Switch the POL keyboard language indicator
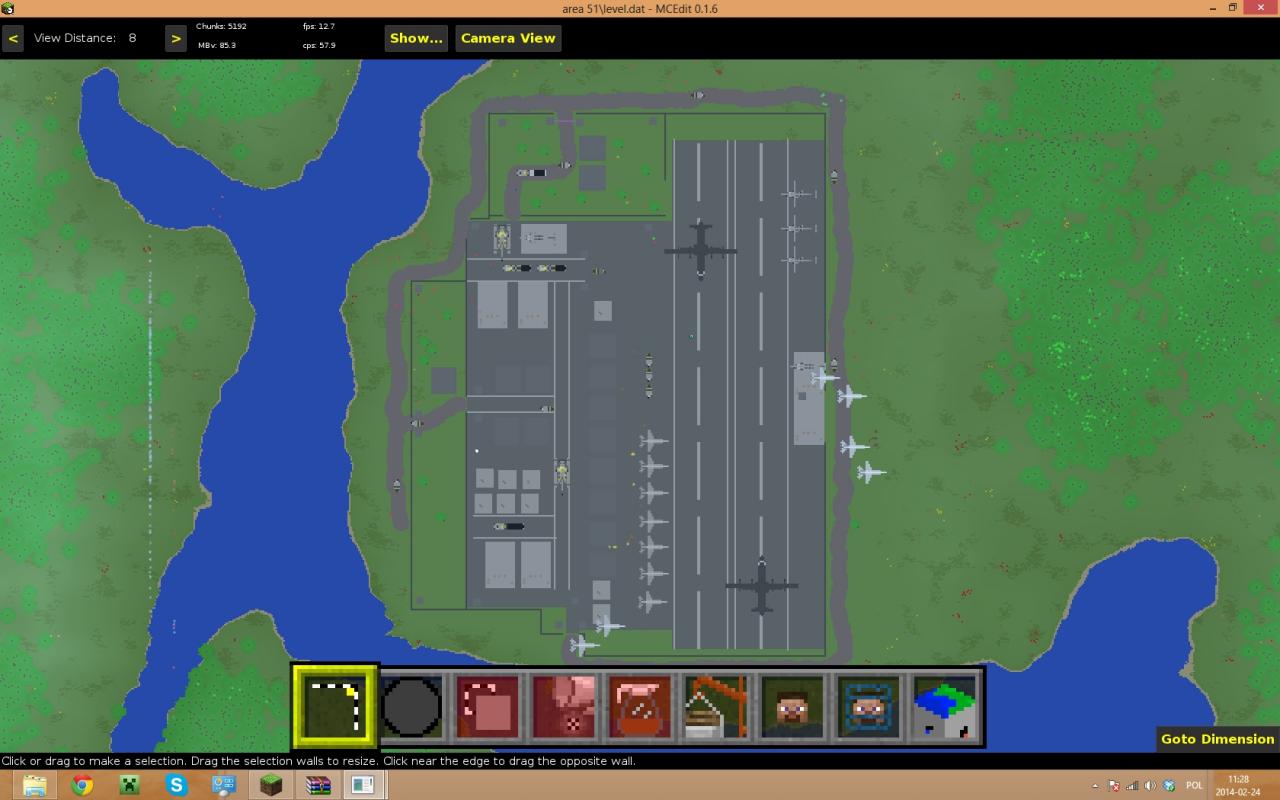 coord(1194,786)
